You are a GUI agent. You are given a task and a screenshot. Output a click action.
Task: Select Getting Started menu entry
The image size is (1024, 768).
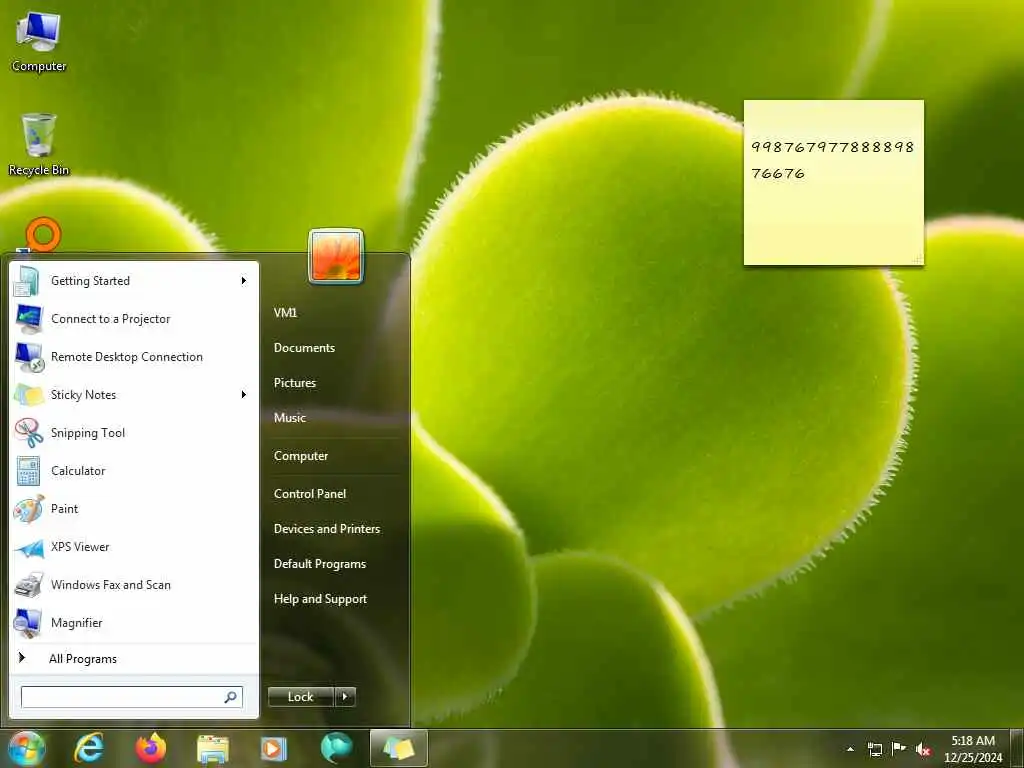(x=135, y=281)
